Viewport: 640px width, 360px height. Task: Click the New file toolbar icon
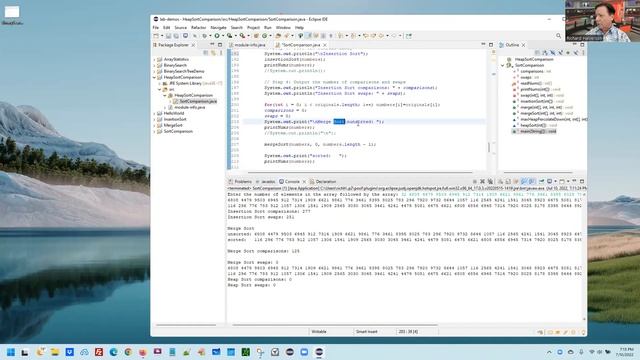(x=156, y=36)
